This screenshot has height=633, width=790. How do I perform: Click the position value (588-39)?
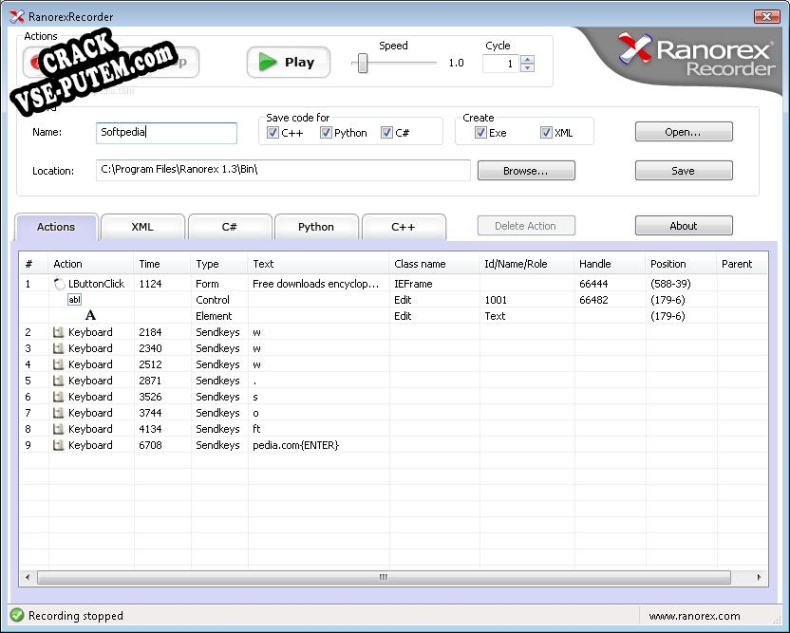(671, 284)
